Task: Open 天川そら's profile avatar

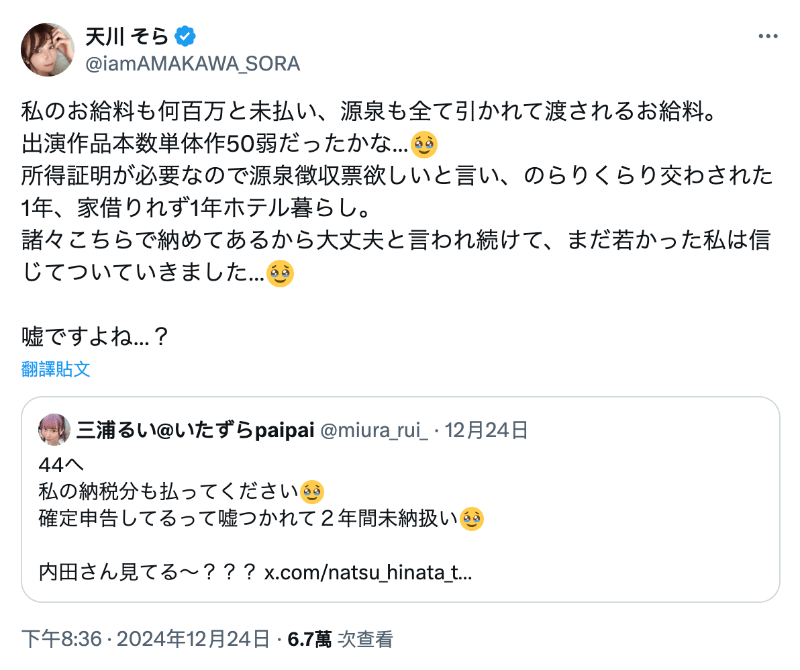Action: click(x=45, y=47)
